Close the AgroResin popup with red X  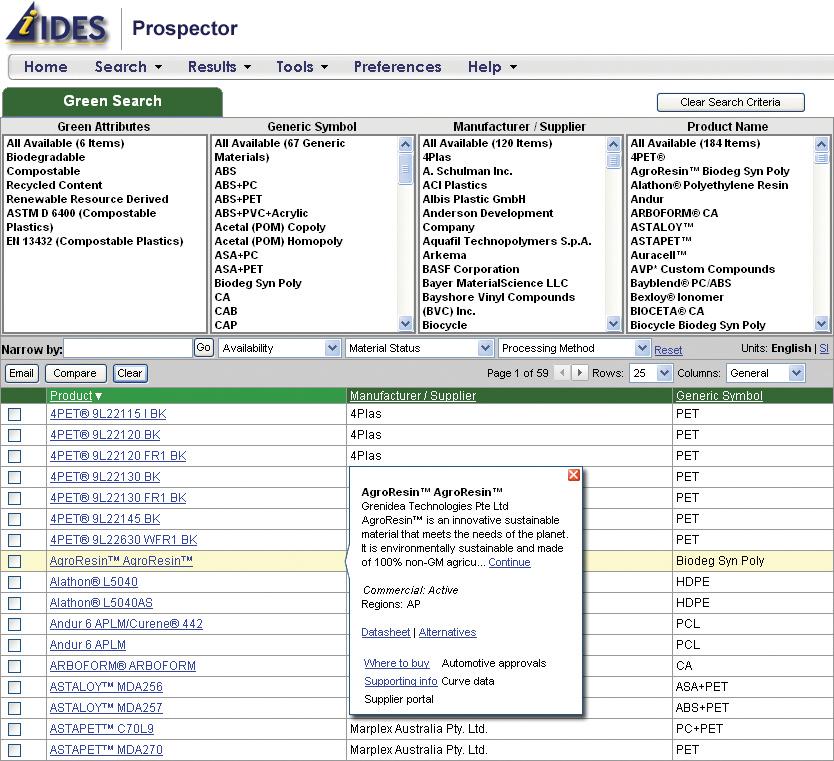pyautogui.click(x=573, y=475)
